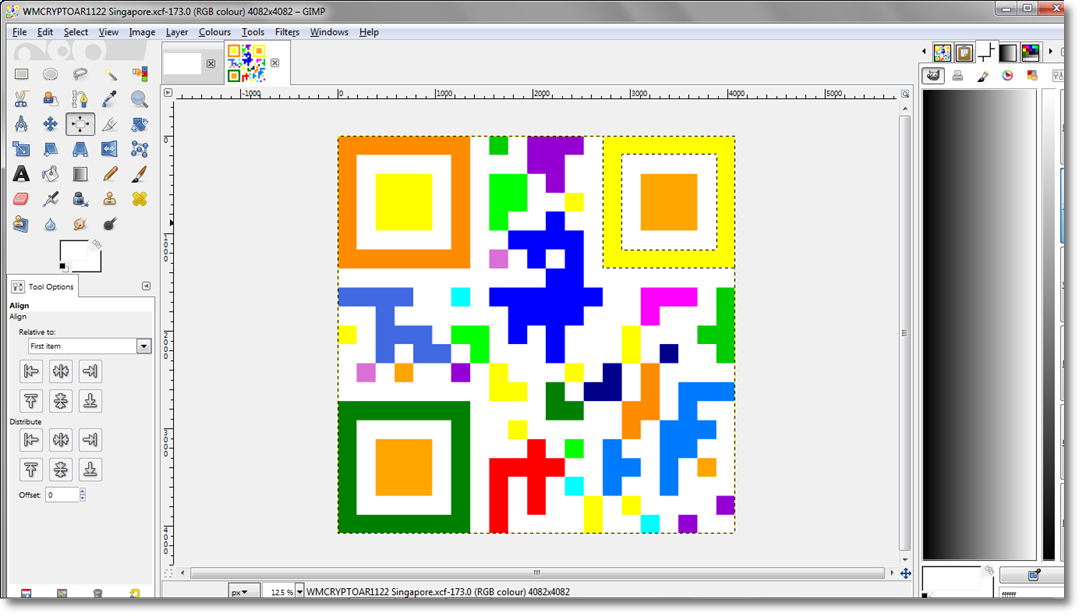Select the Scissors Select tool
Viewport: 1080px width, 615px height.
point(21,99)
